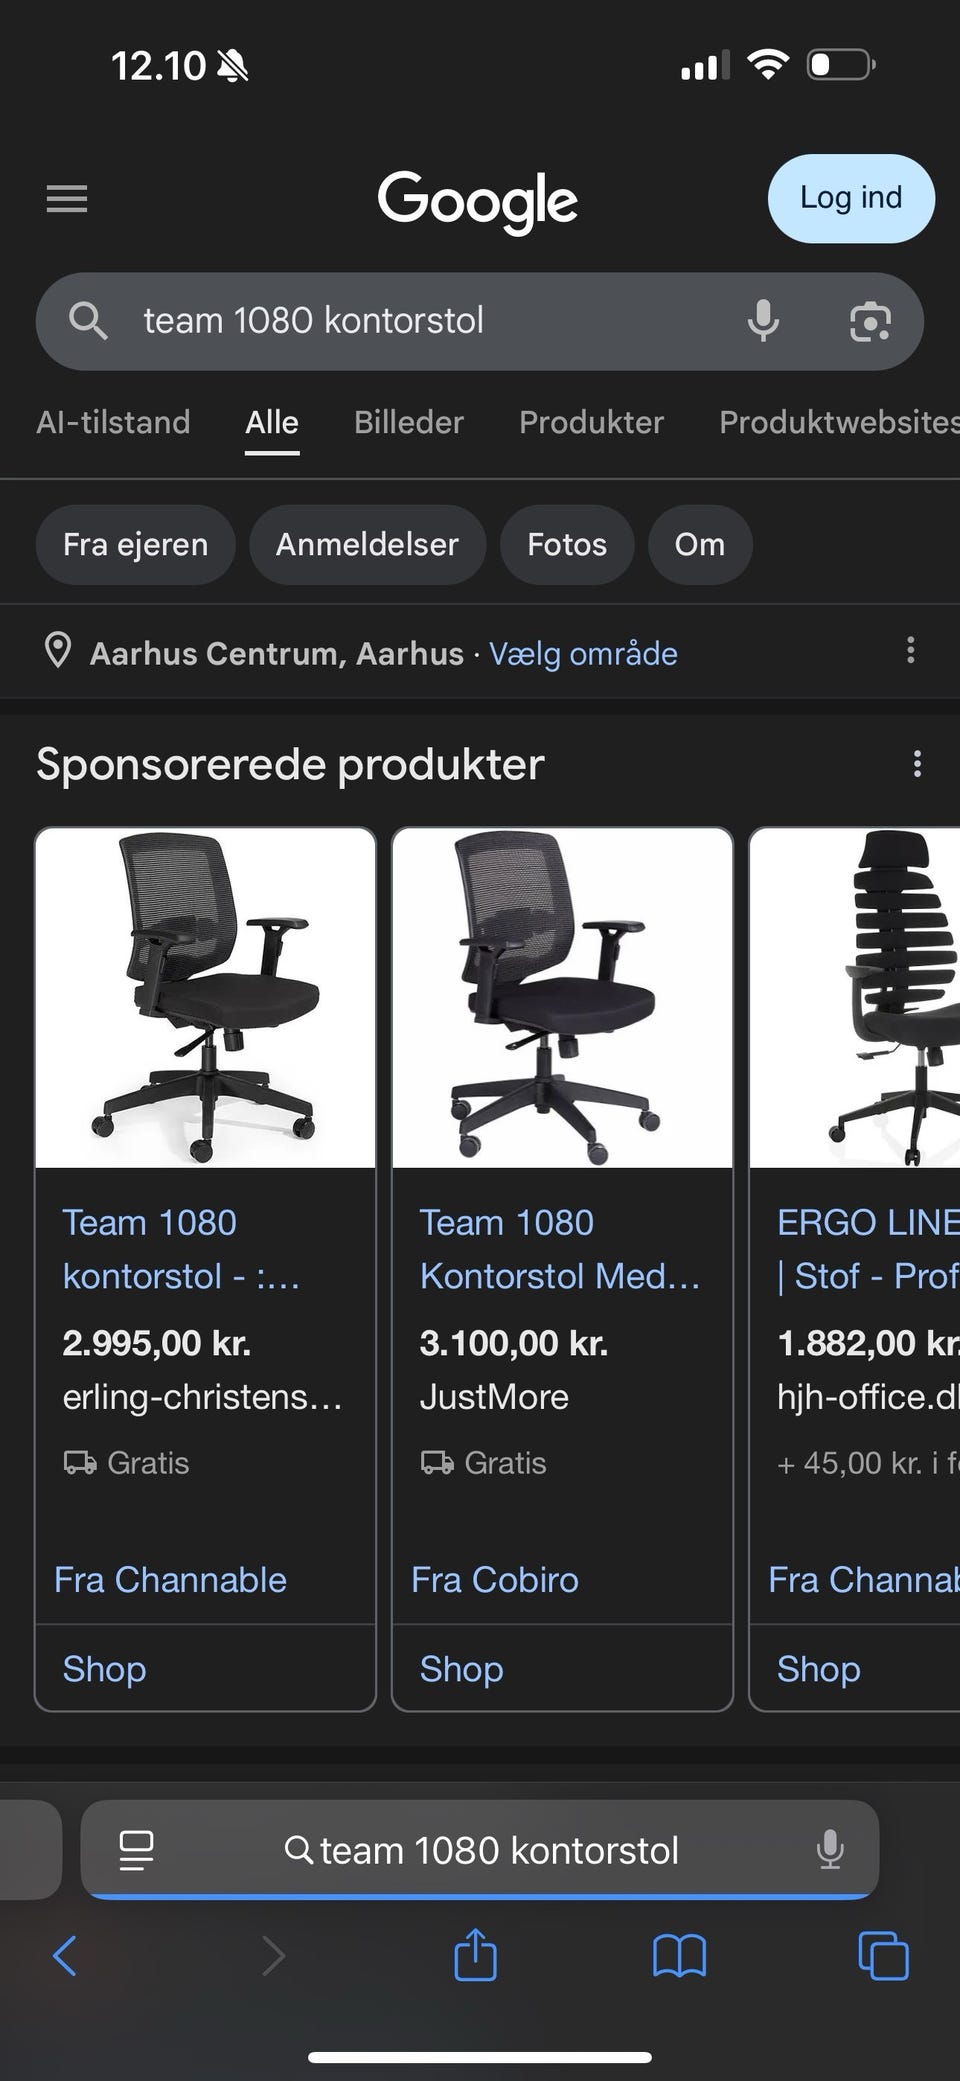Tap the JustMore chair product image
Screen dimensions: 960x2081
coord(562,998)
